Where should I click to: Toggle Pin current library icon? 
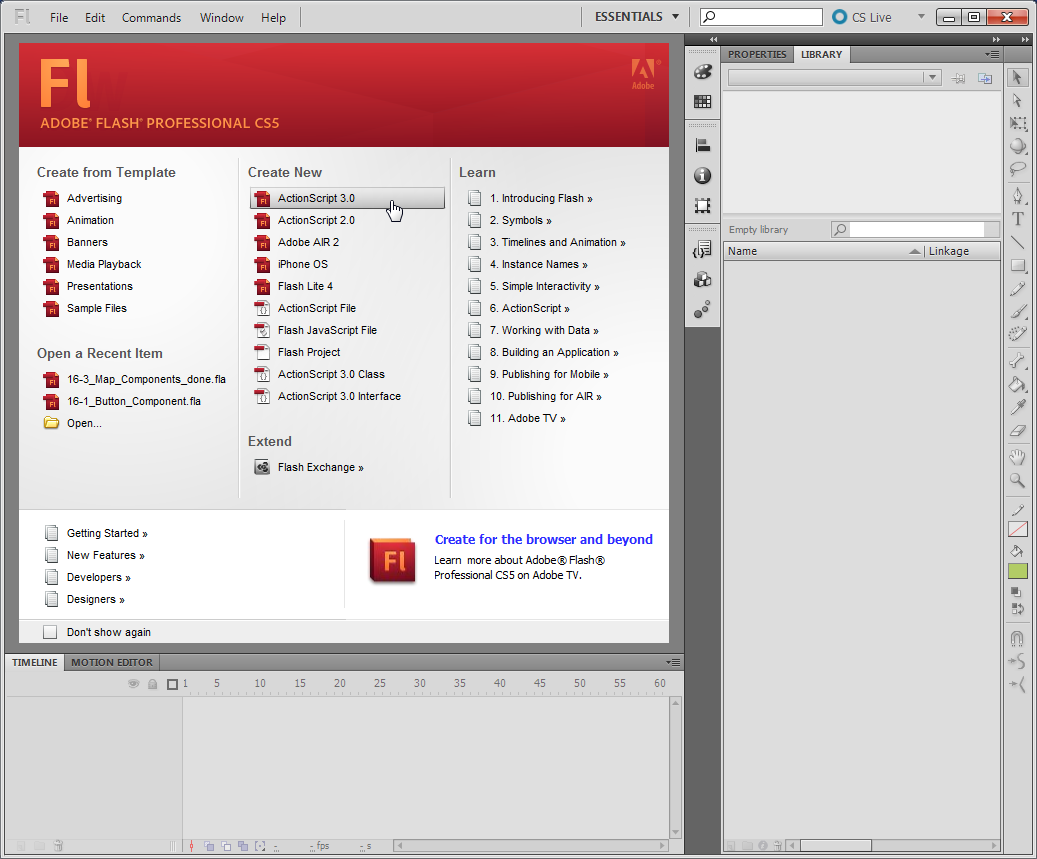tap(958, 78)
